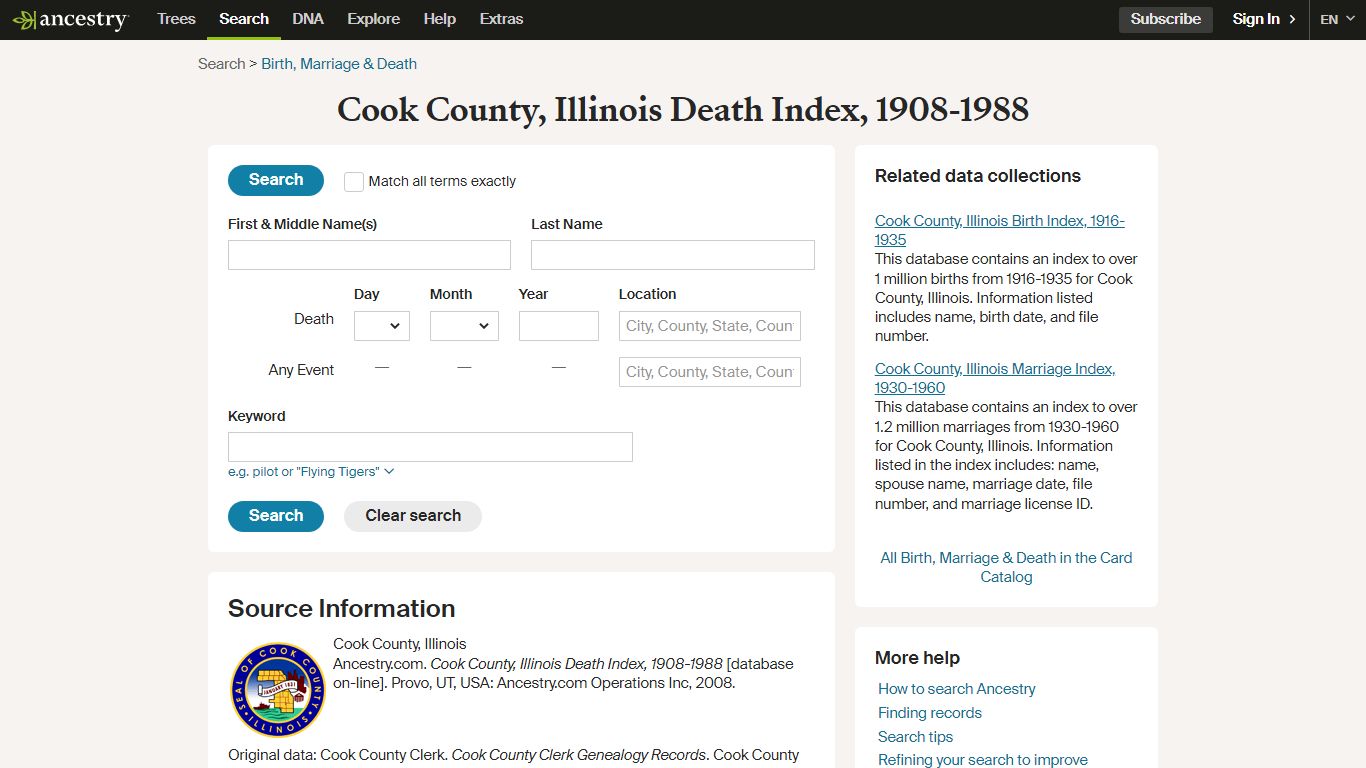The image size is (1366, 768).
Task: Click the top Search button in form
Action: (276, 180)
